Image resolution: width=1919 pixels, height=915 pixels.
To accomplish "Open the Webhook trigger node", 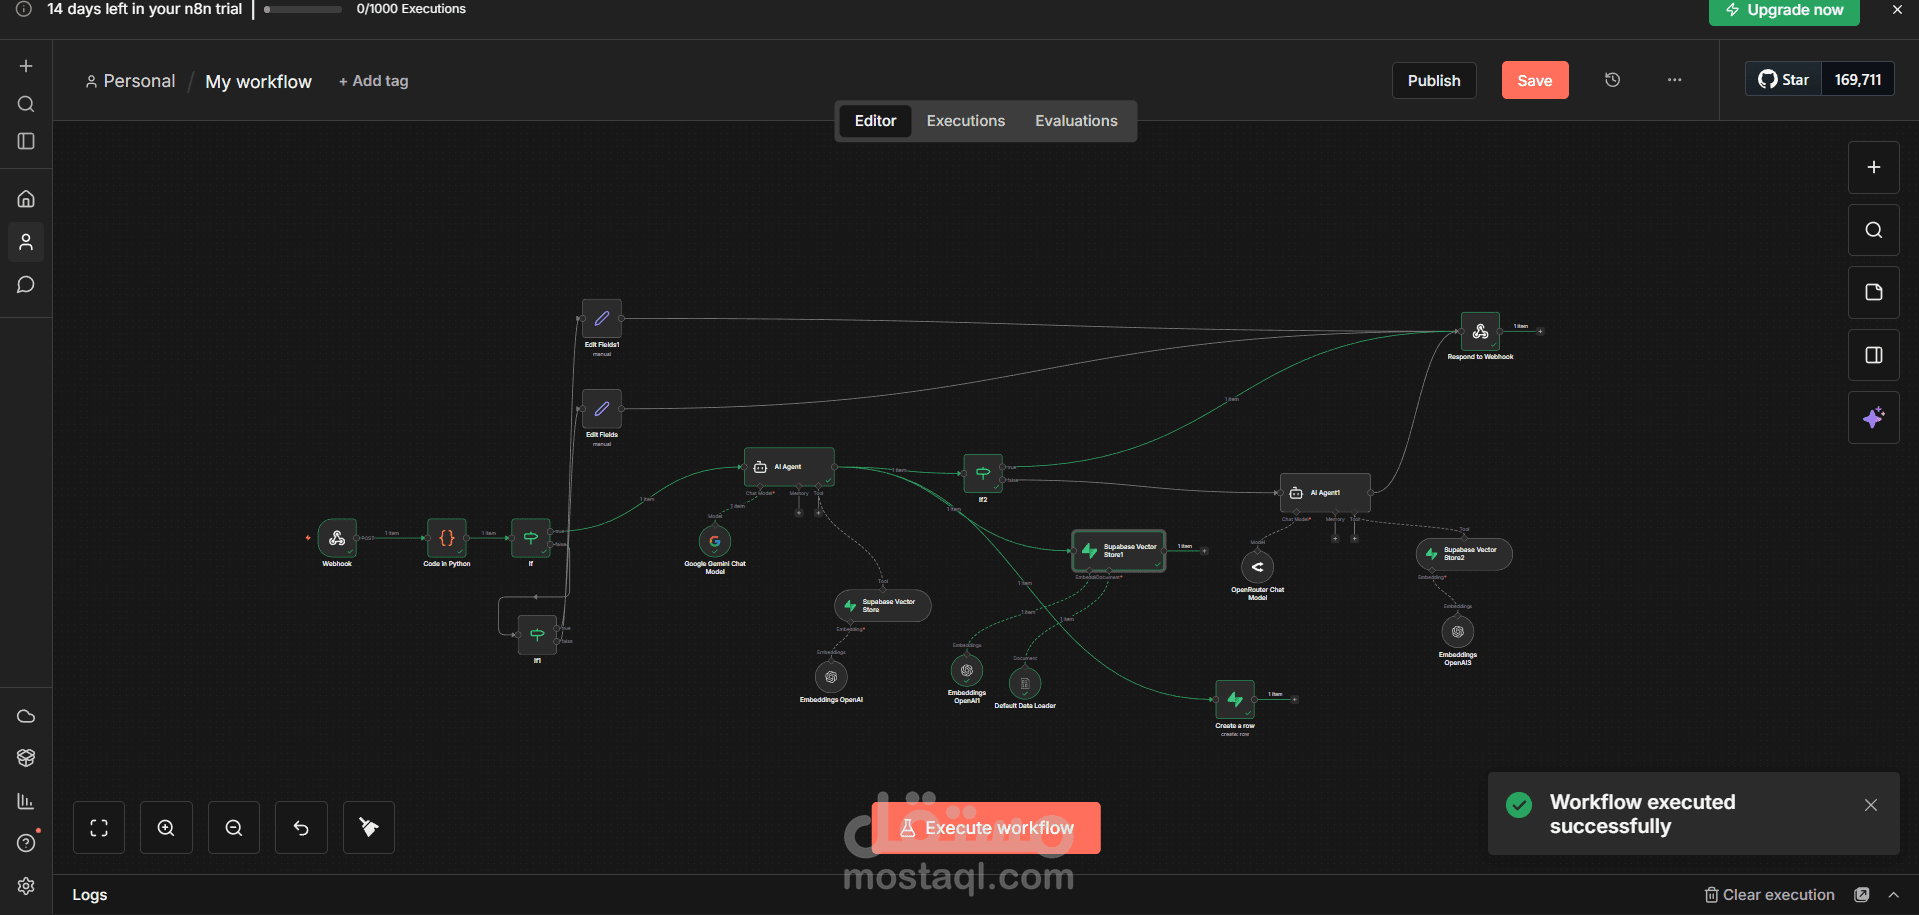I will point(337,538).
